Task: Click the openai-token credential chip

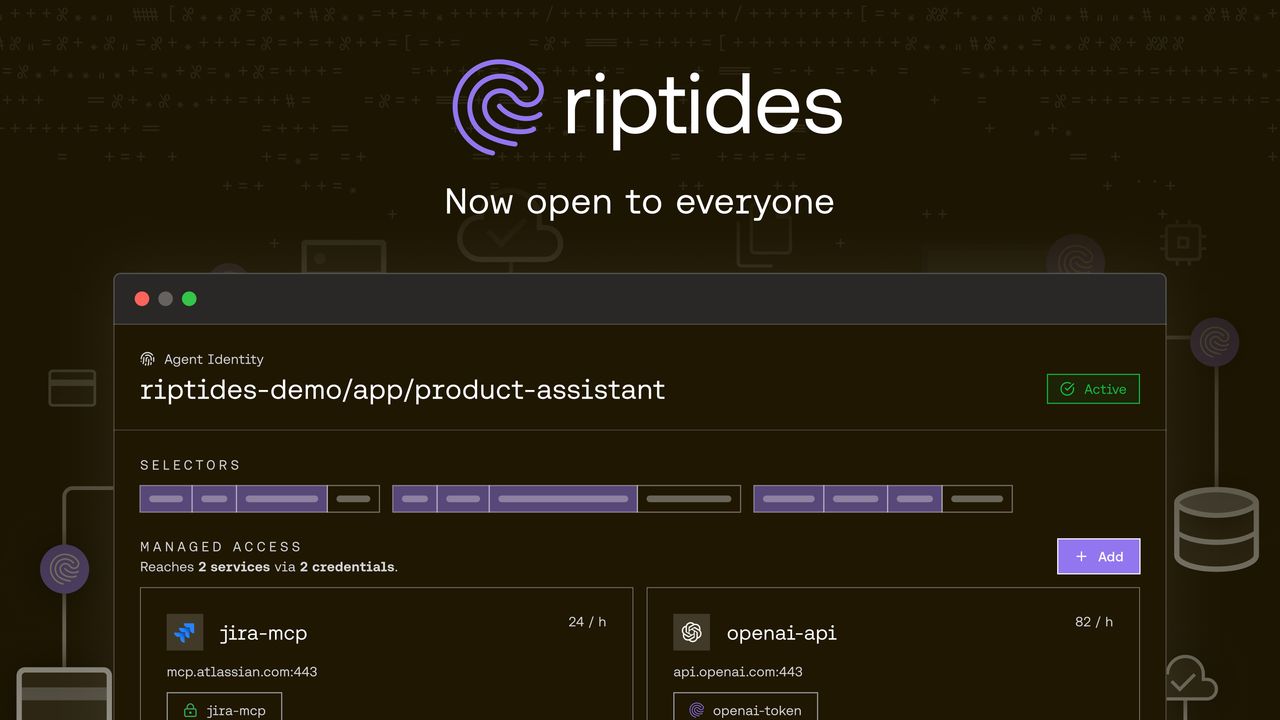Action: click(745, 707)
